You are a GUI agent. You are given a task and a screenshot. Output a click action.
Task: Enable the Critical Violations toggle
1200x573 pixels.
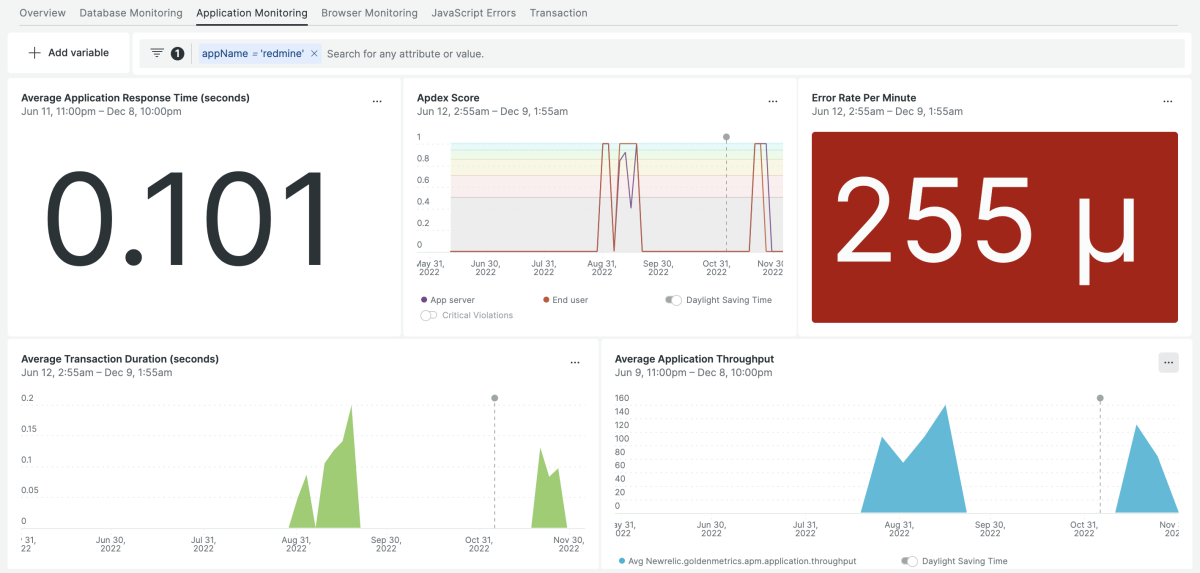pos(429,316)
